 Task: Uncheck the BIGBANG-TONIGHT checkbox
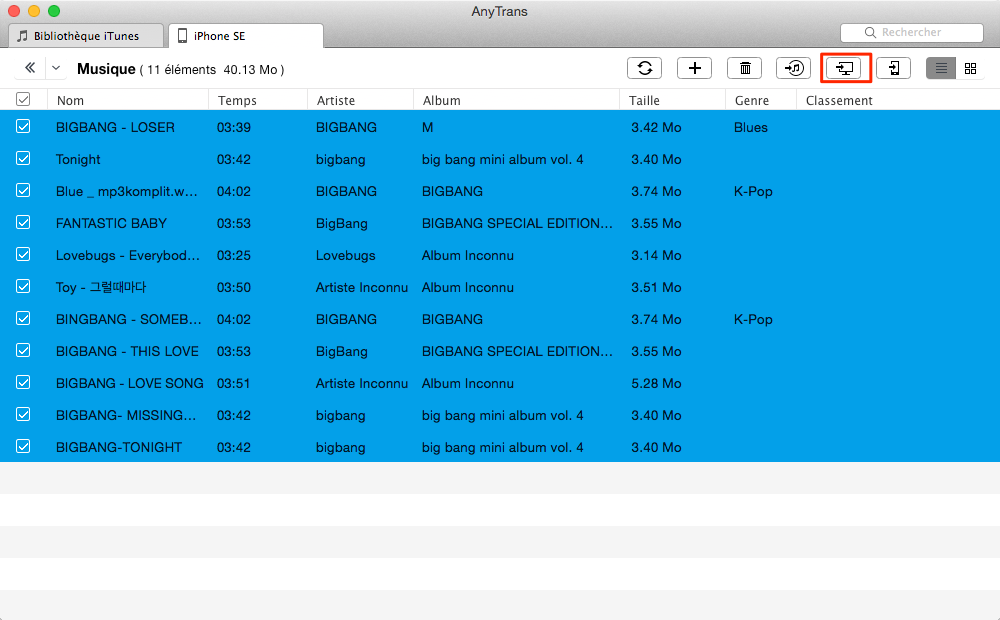(x=23, y=446)
